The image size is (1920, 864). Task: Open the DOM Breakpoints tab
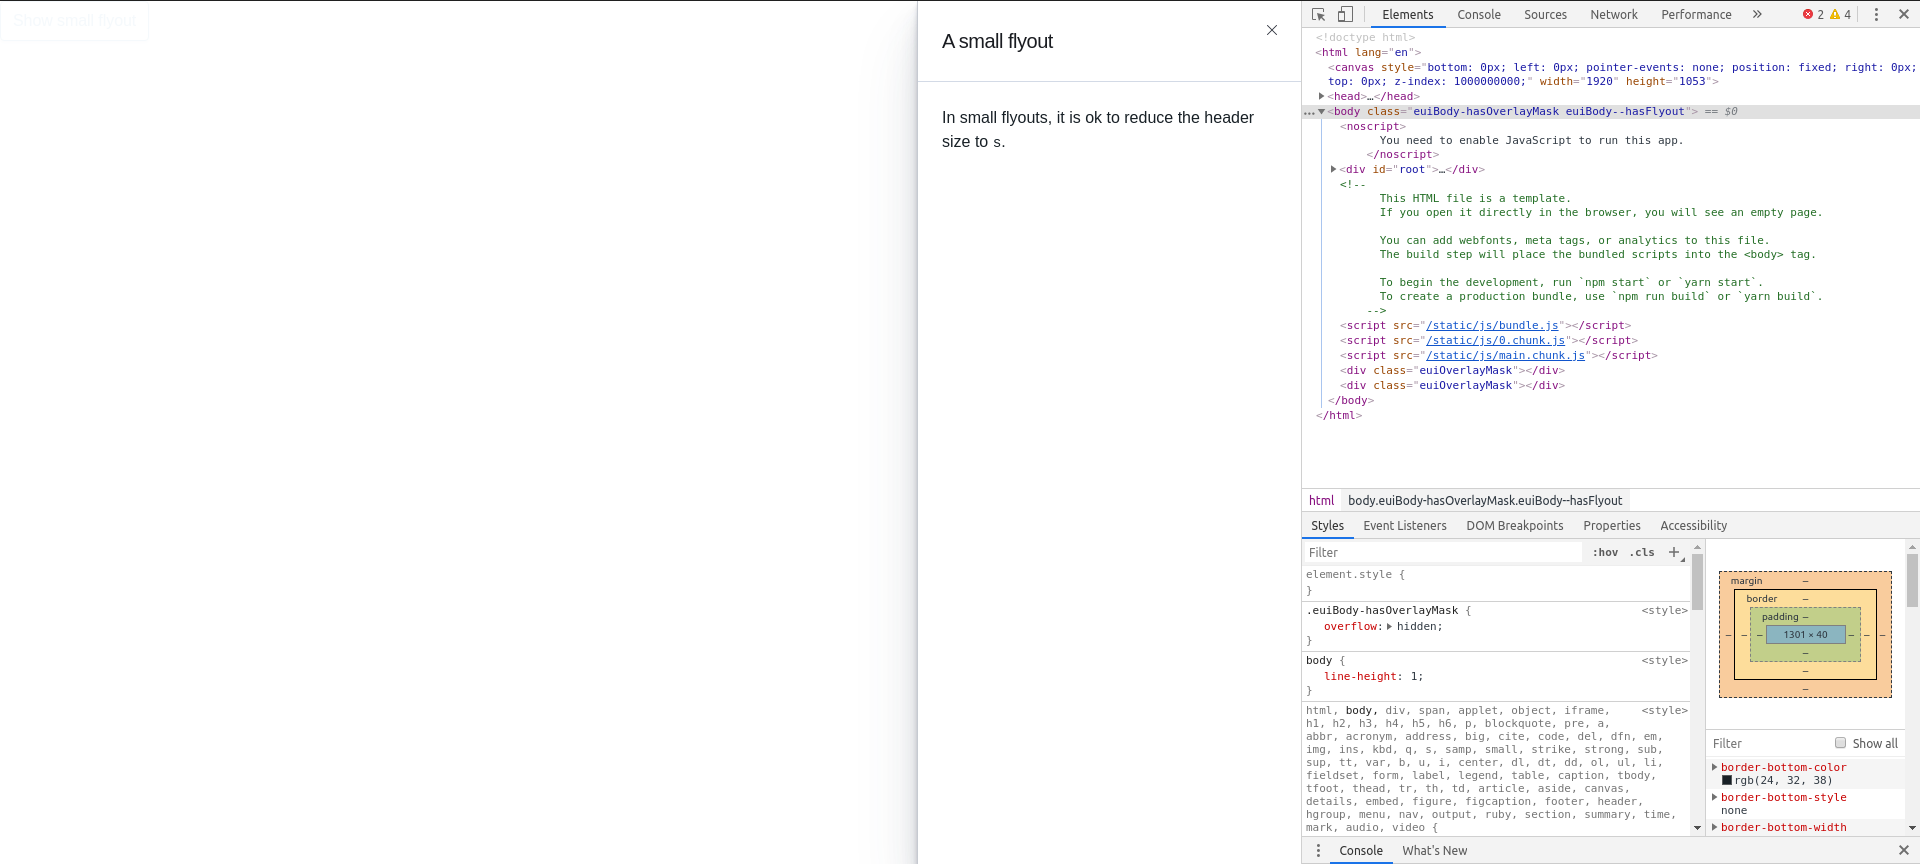[x=1514, y=525]
